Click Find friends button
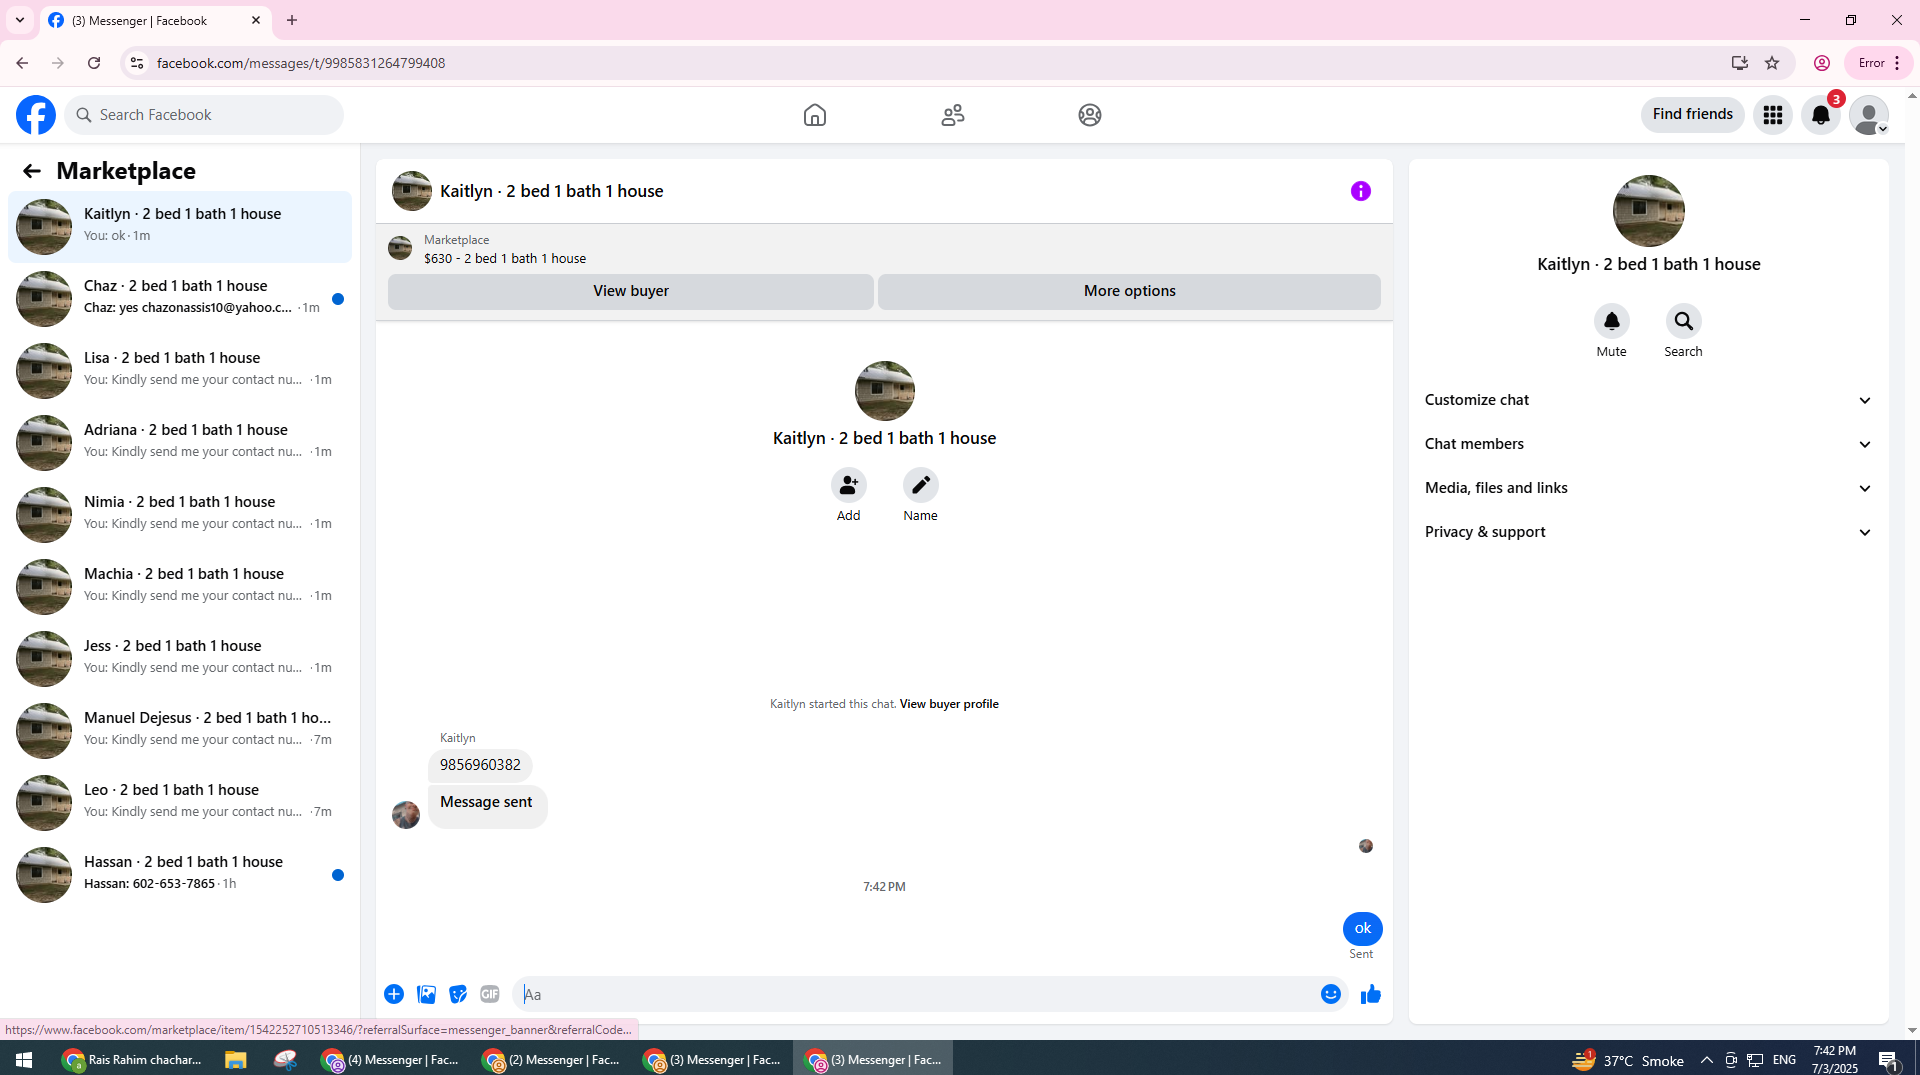 coord(1693,114)
